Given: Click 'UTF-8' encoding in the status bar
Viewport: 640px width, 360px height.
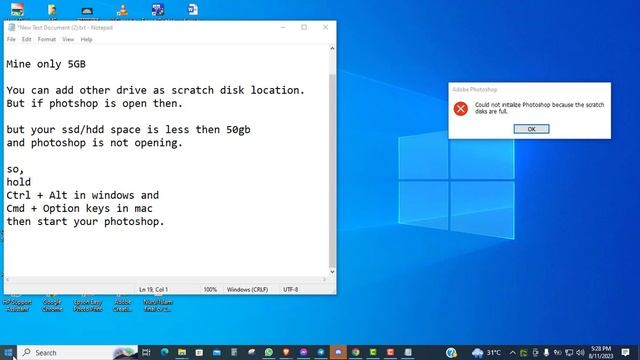Looking at the screenshot, I should click(291, 289).
